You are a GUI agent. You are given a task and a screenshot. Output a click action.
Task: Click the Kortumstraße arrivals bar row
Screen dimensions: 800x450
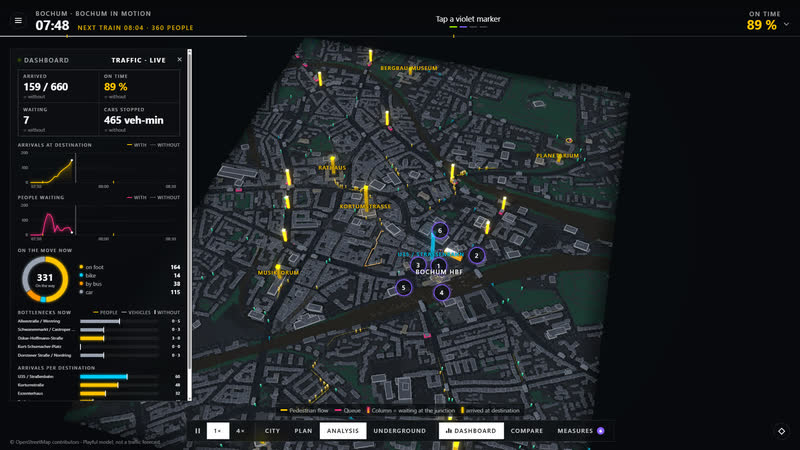coord(98,385)
